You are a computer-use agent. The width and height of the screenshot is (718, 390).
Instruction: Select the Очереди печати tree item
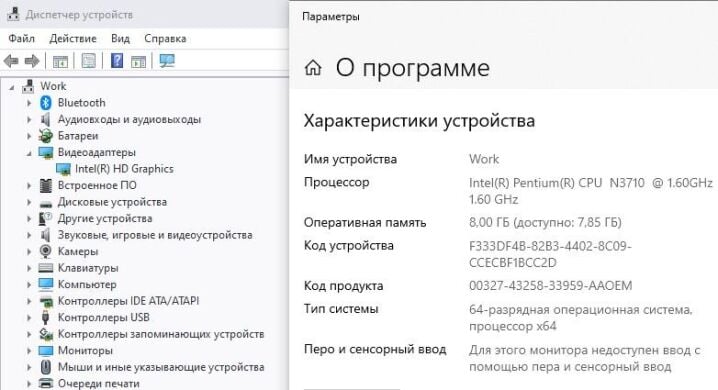point(98,384)
